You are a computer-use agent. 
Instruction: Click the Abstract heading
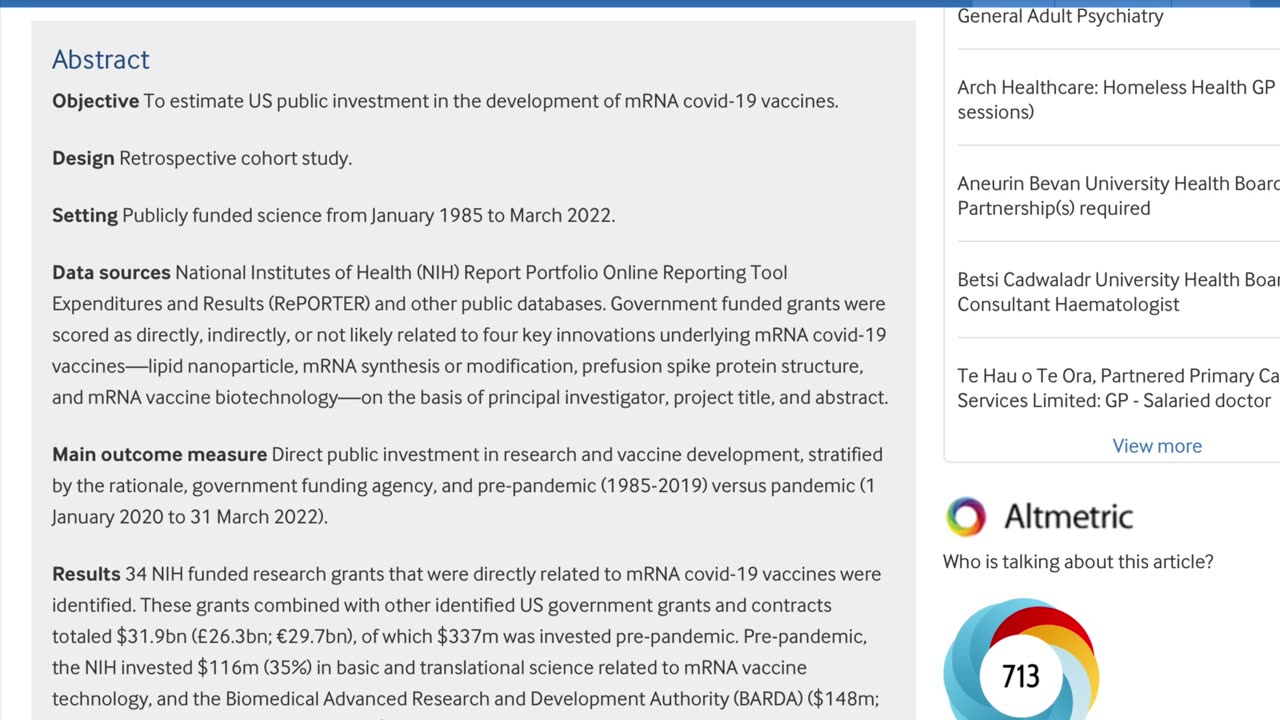[x=101, y=59]
